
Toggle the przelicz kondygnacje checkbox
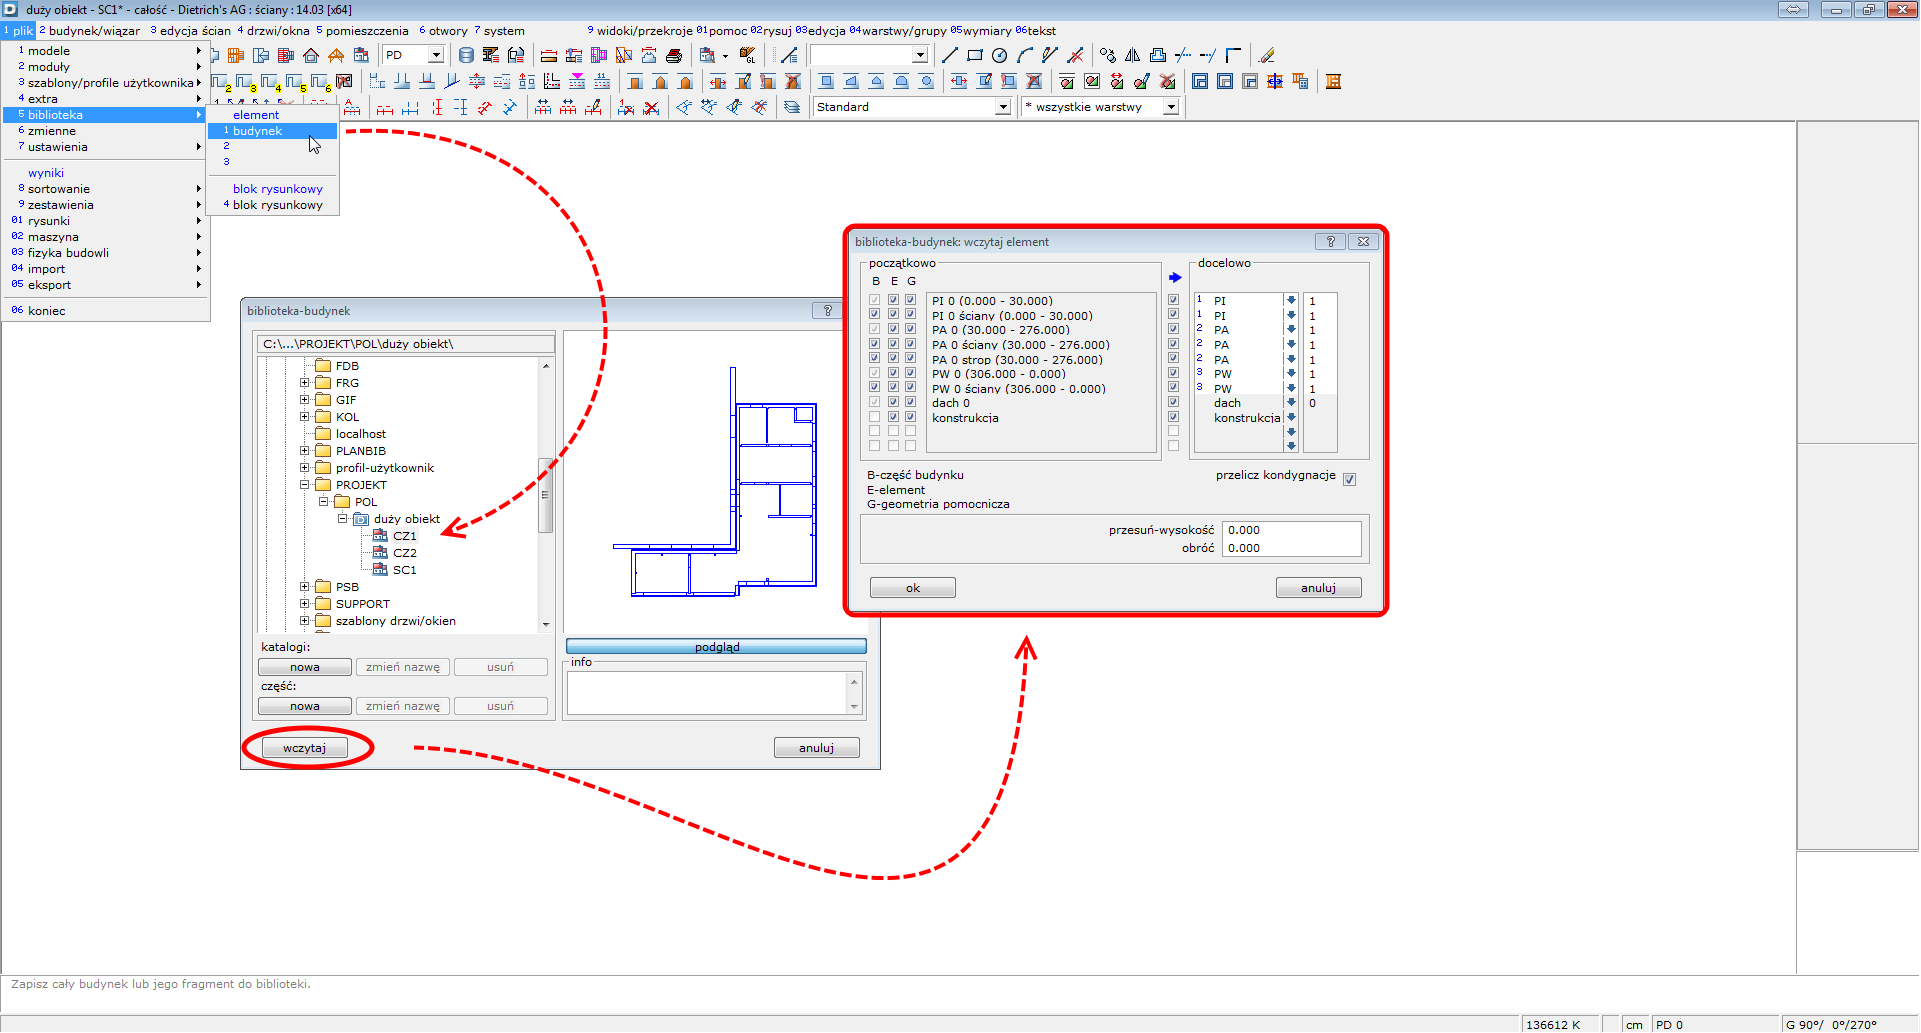(x=1349, y=479)
